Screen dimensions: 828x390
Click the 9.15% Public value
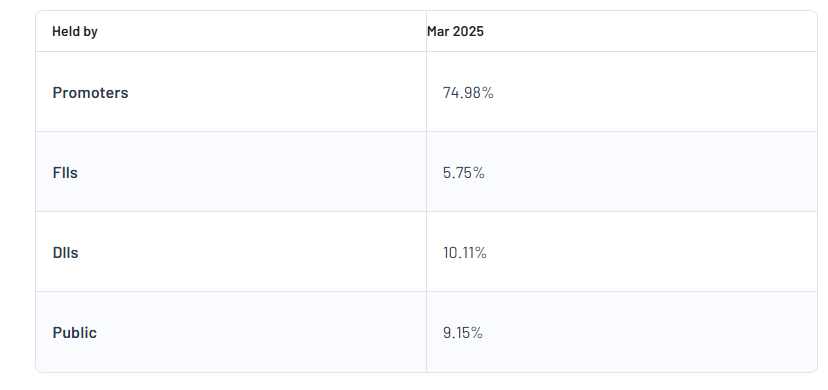[x=463, y=333]
